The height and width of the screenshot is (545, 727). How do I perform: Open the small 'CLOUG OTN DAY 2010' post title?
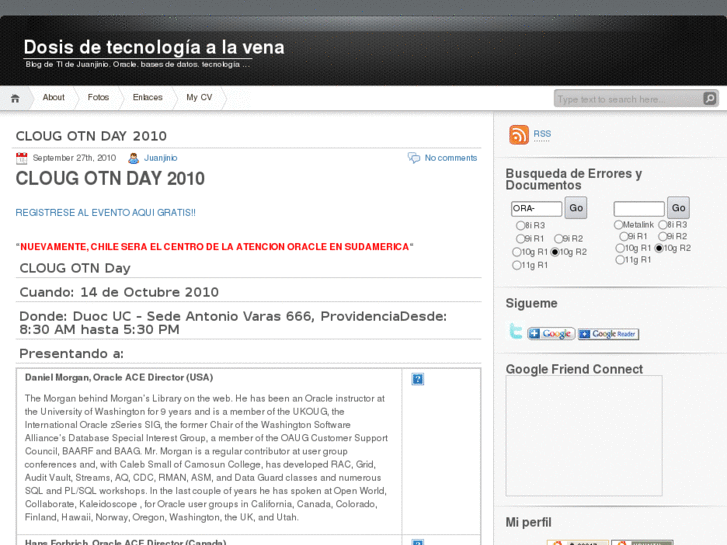pos(91,136)
